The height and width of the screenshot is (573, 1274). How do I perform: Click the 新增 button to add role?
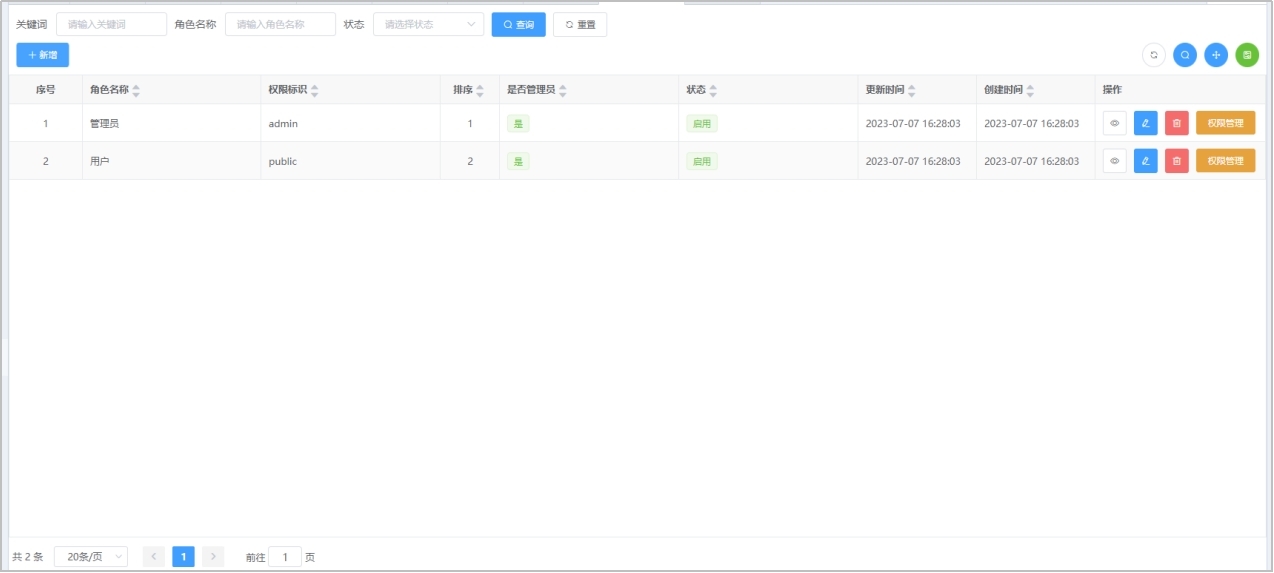click(x=42, y=55)
